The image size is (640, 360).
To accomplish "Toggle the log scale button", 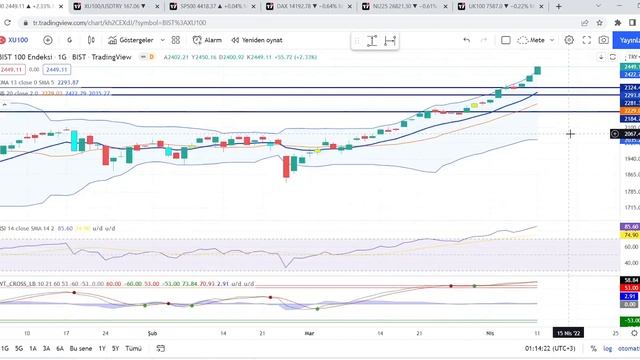I will click(x=608, y=349).
